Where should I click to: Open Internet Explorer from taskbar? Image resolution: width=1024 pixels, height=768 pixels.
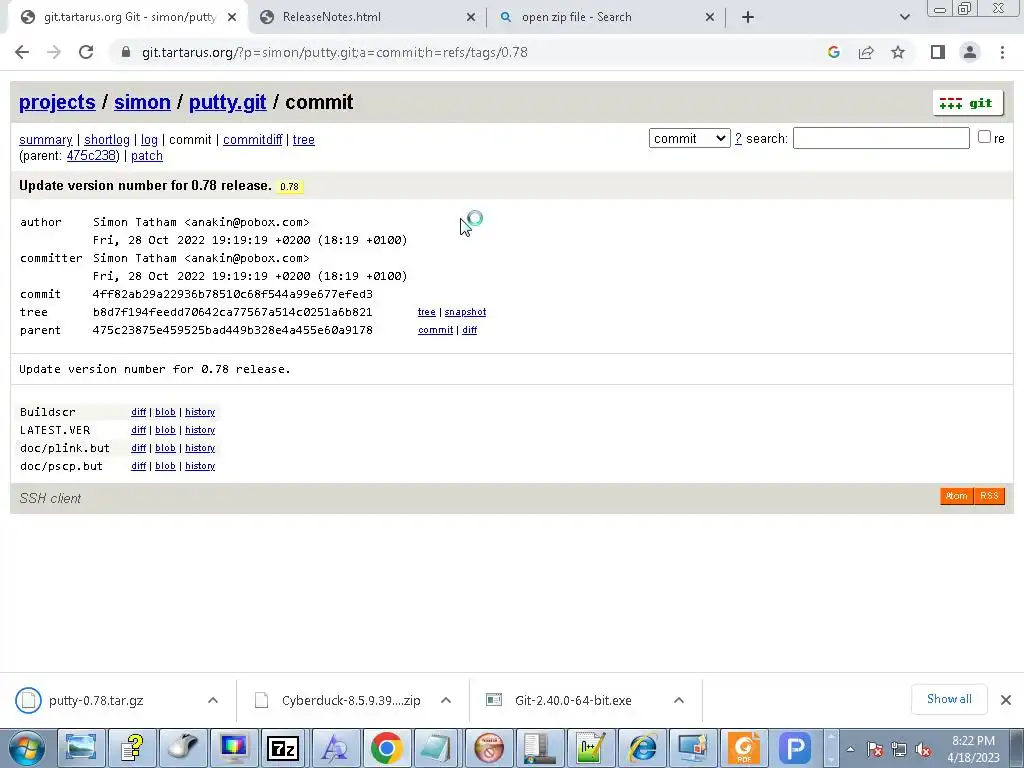[642, 748]
